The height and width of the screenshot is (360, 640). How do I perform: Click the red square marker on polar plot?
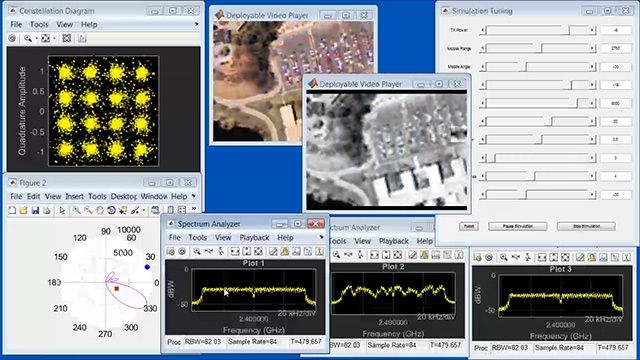tap(117, 289)
